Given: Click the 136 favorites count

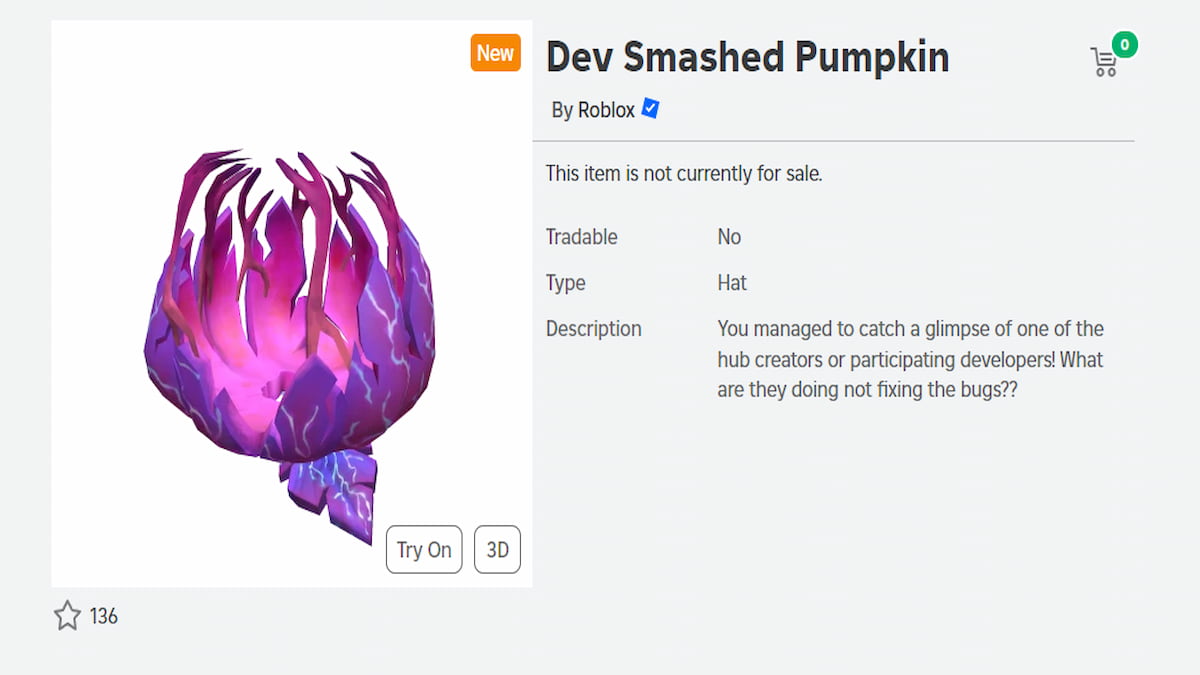Looking at the screenshot, I should [103, 617].
